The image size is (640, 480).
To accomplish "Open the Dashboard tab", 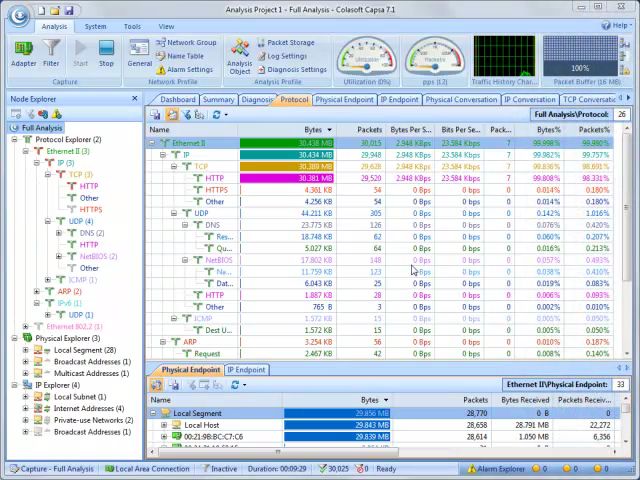I will (x=177, y=100).
